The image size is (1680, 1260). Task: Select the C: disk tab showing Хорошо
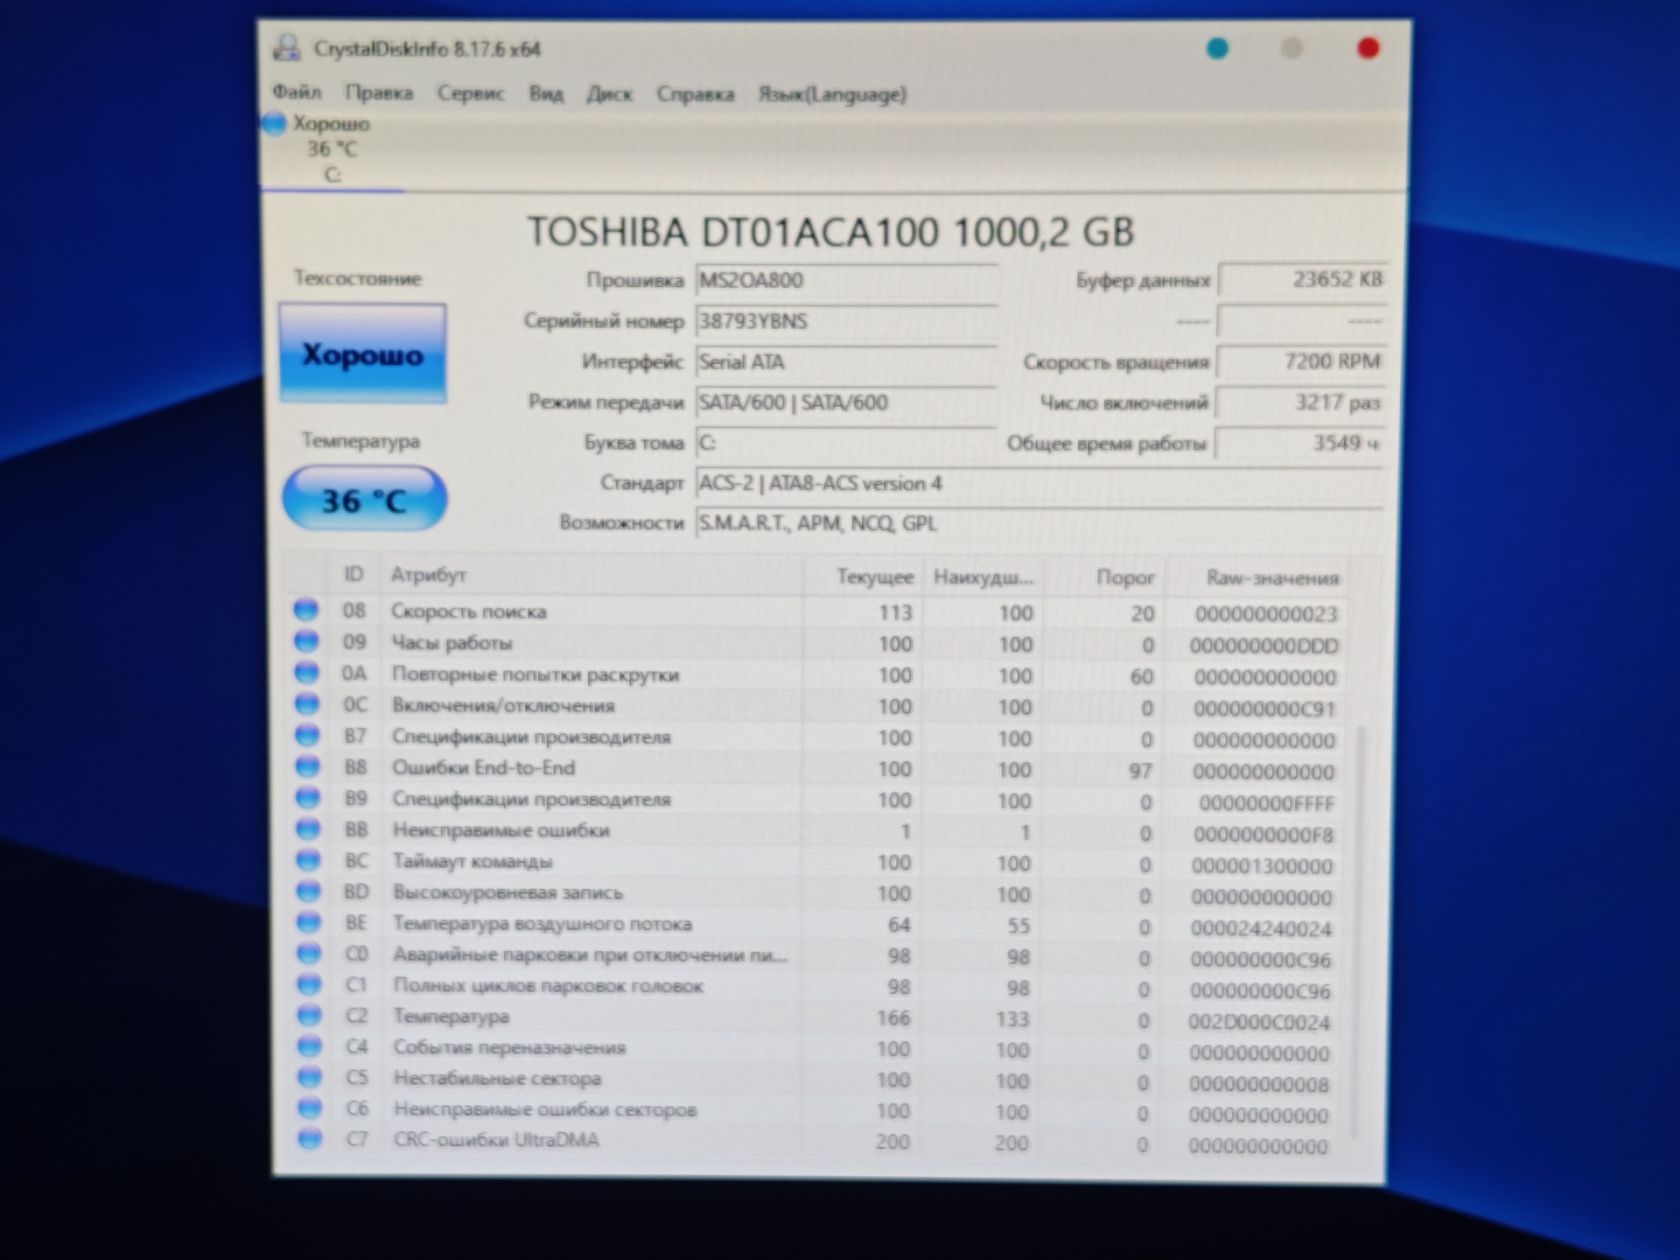[330, 149]
